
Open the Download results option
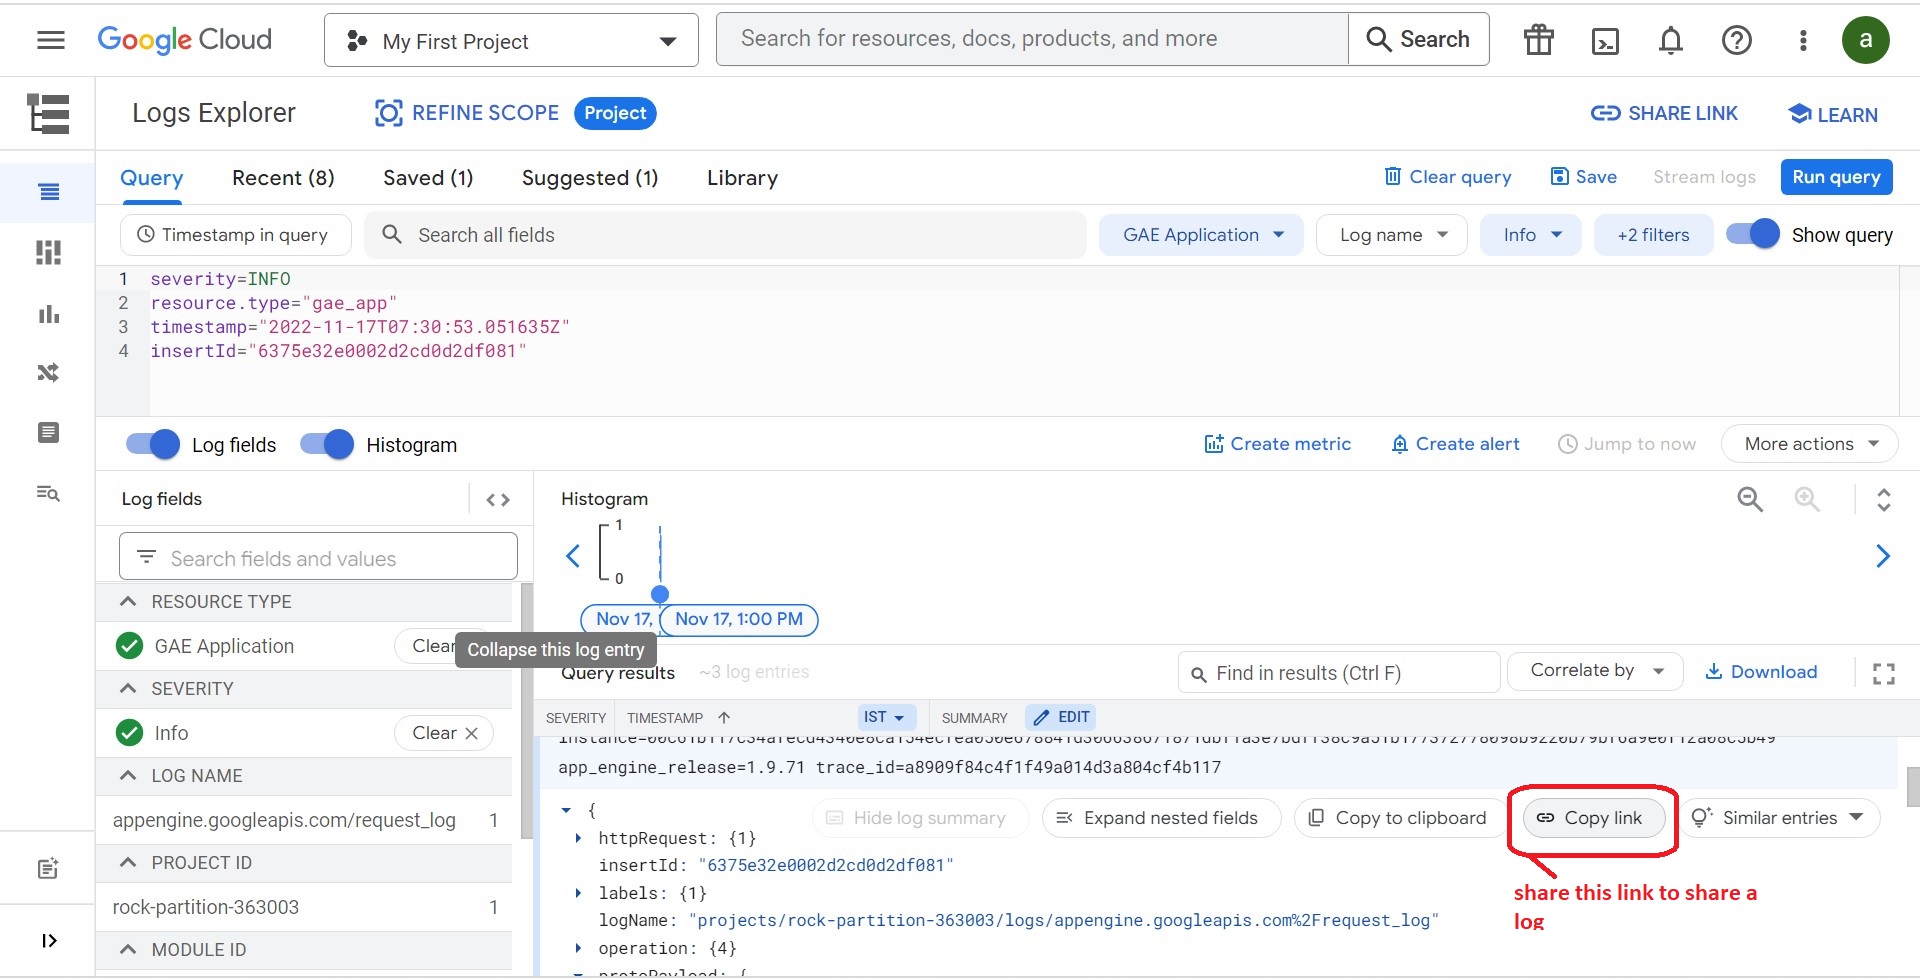tap(1762, 671)
